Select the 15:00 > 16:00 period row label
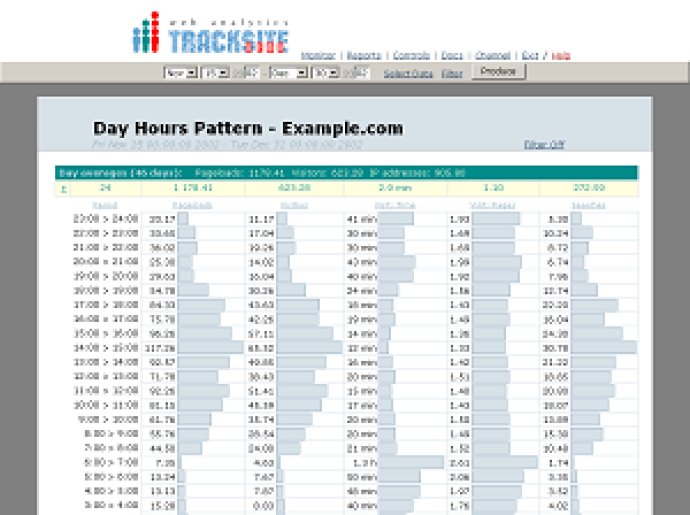The width and height of the screenshot is (690, 515). click(106, 334)
